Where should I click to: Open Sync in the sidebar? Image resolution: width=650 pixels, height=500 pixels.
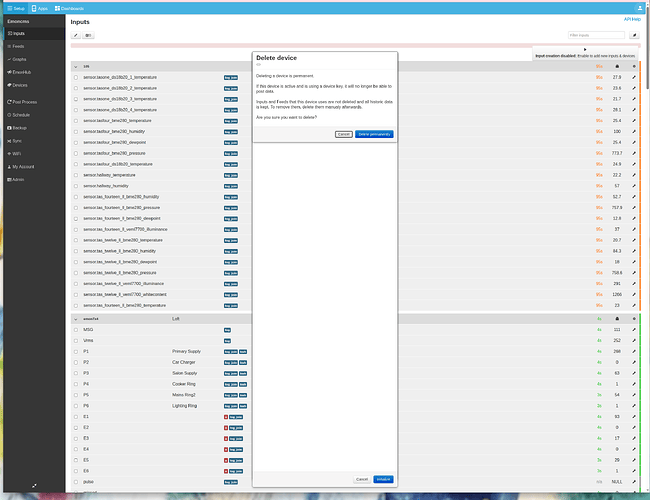click(34, 141)
